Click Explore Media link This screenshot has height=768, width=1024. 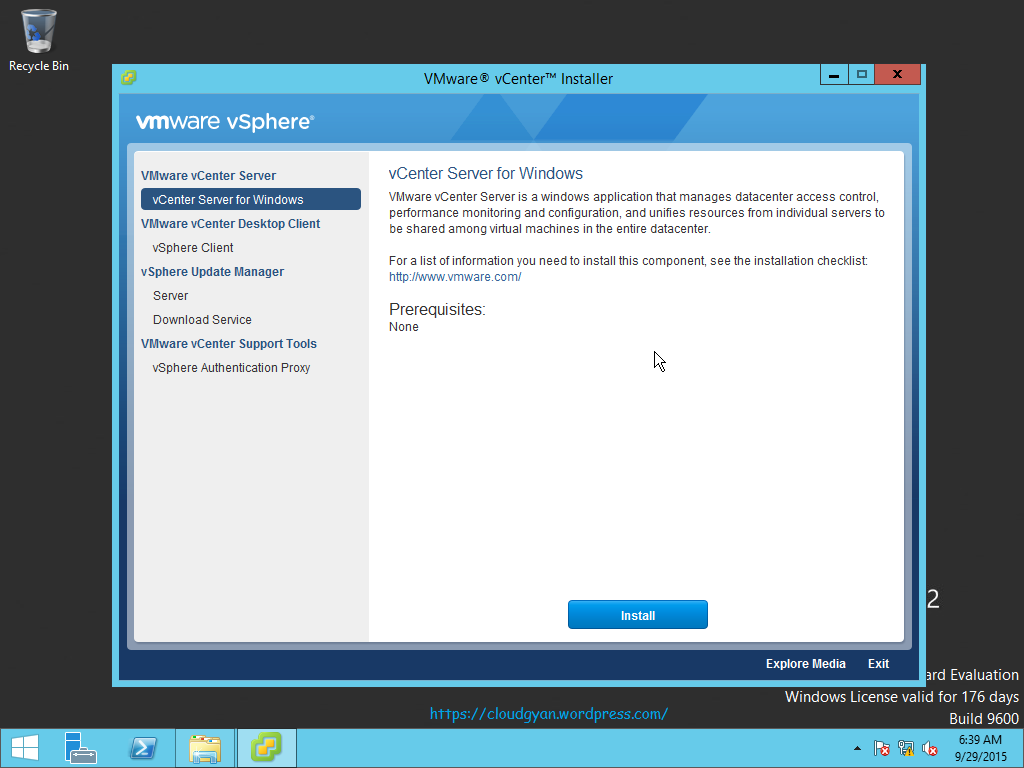pyautogui.click(x=805, y=664)
